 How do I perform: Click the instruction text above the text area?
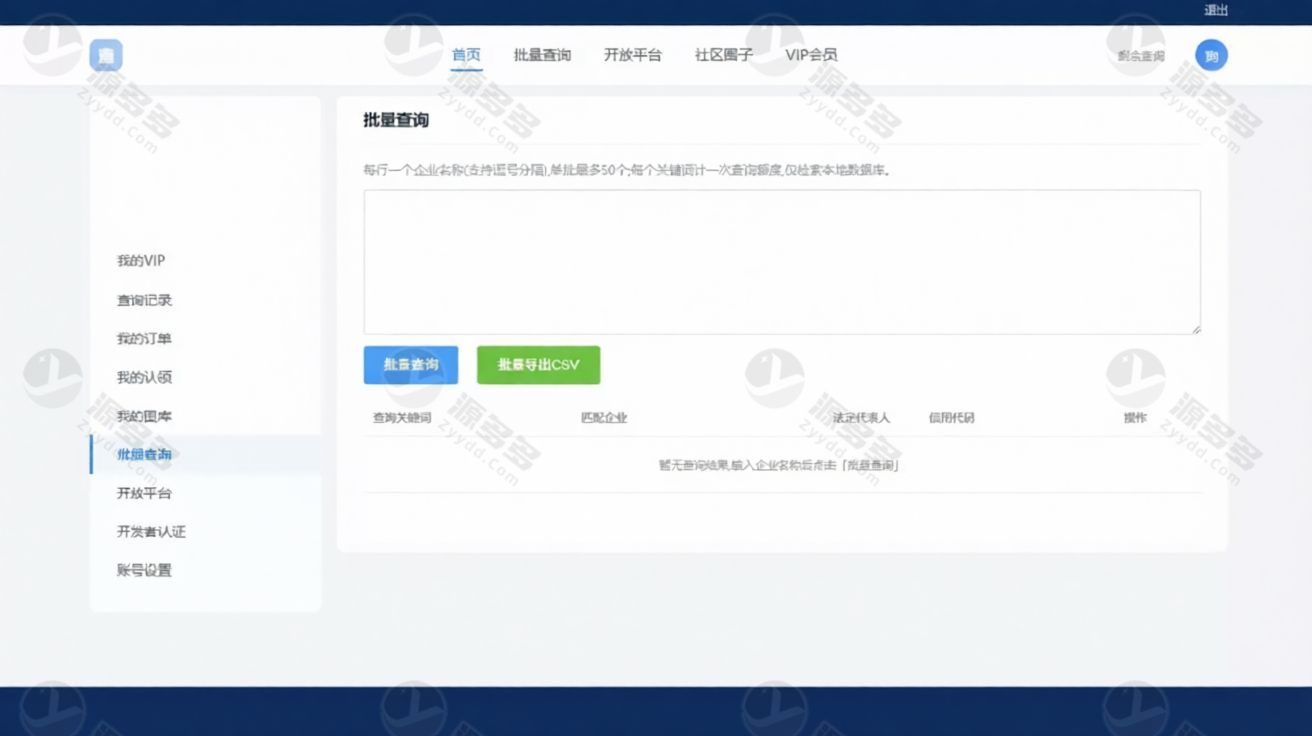[x=627, y=170]
